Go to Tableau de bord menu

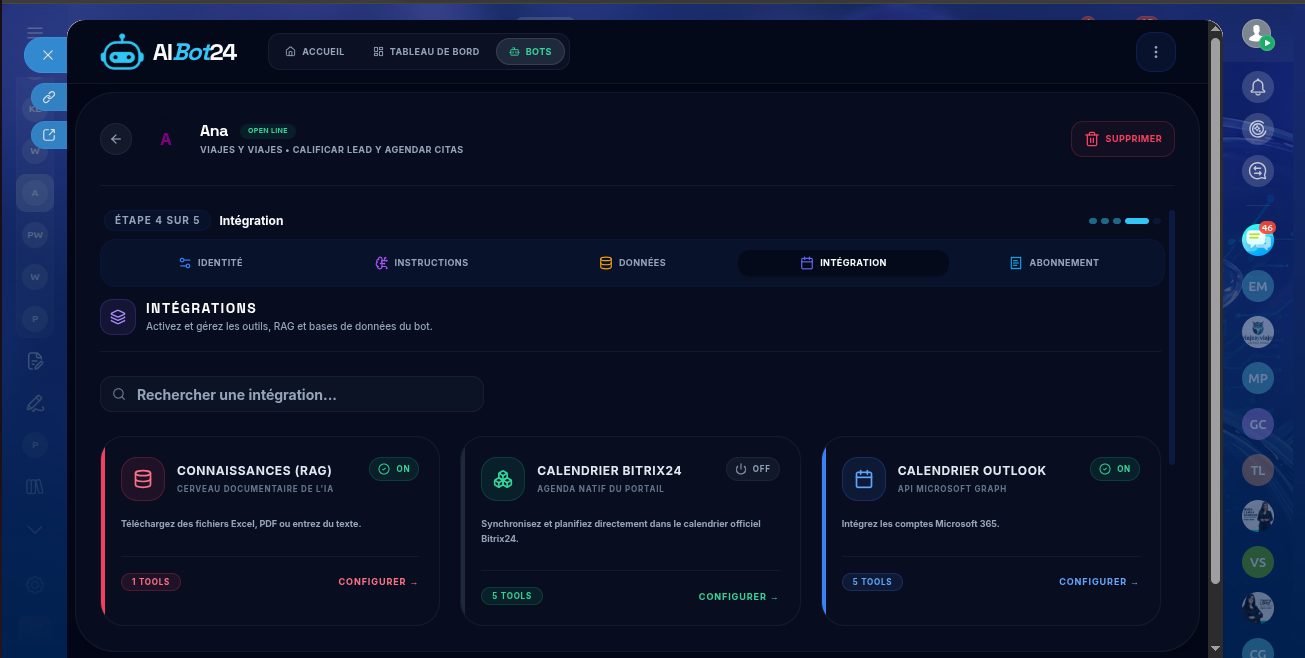click(x=425, y=52)
